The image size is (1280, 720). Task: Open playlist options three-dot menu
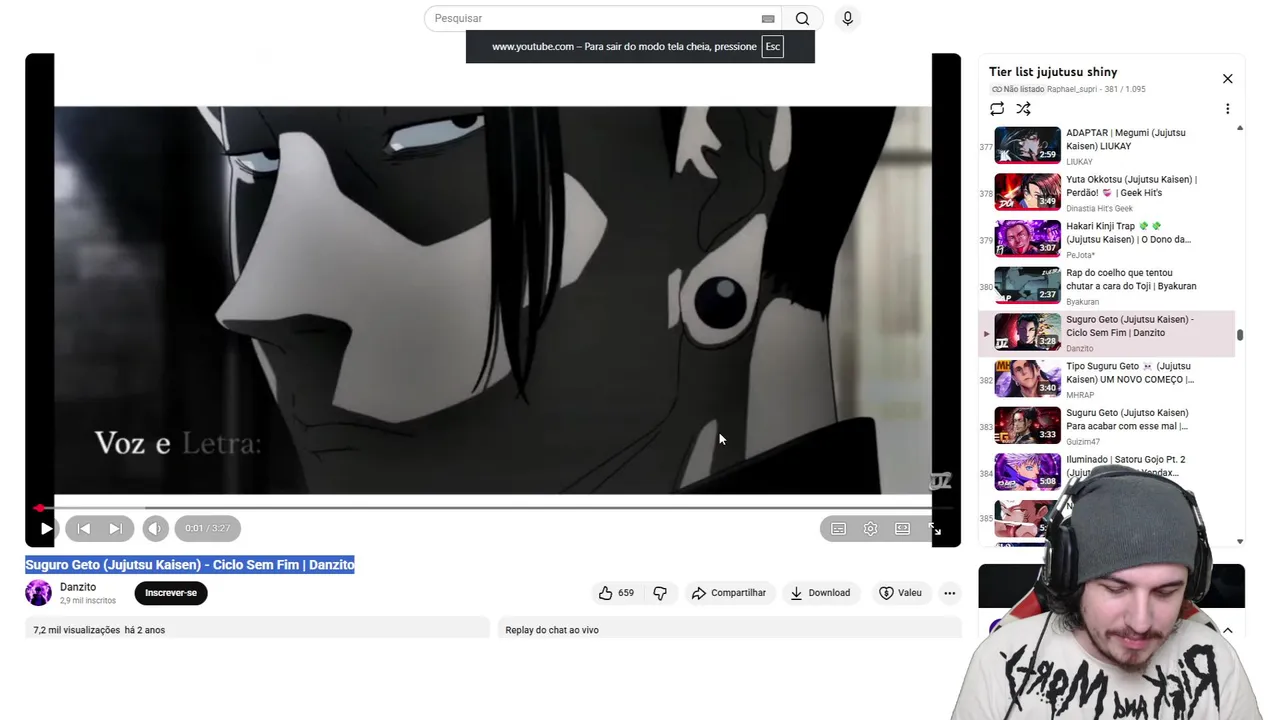(x=1228, y=108)
